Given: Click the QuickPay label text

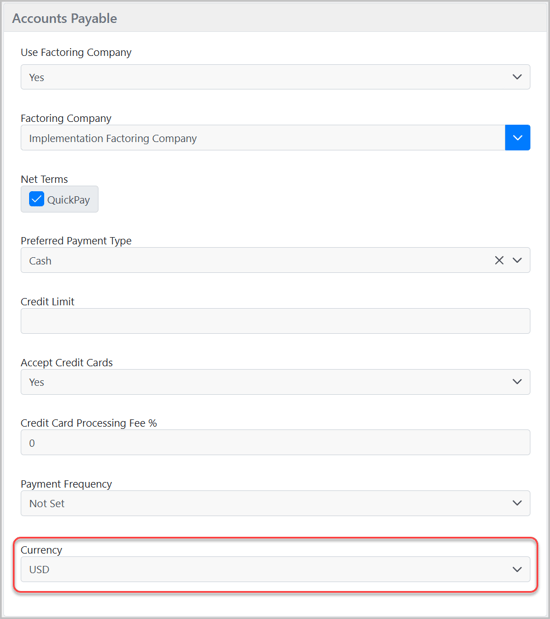Looking at the screenshot, I should (69, 200).
